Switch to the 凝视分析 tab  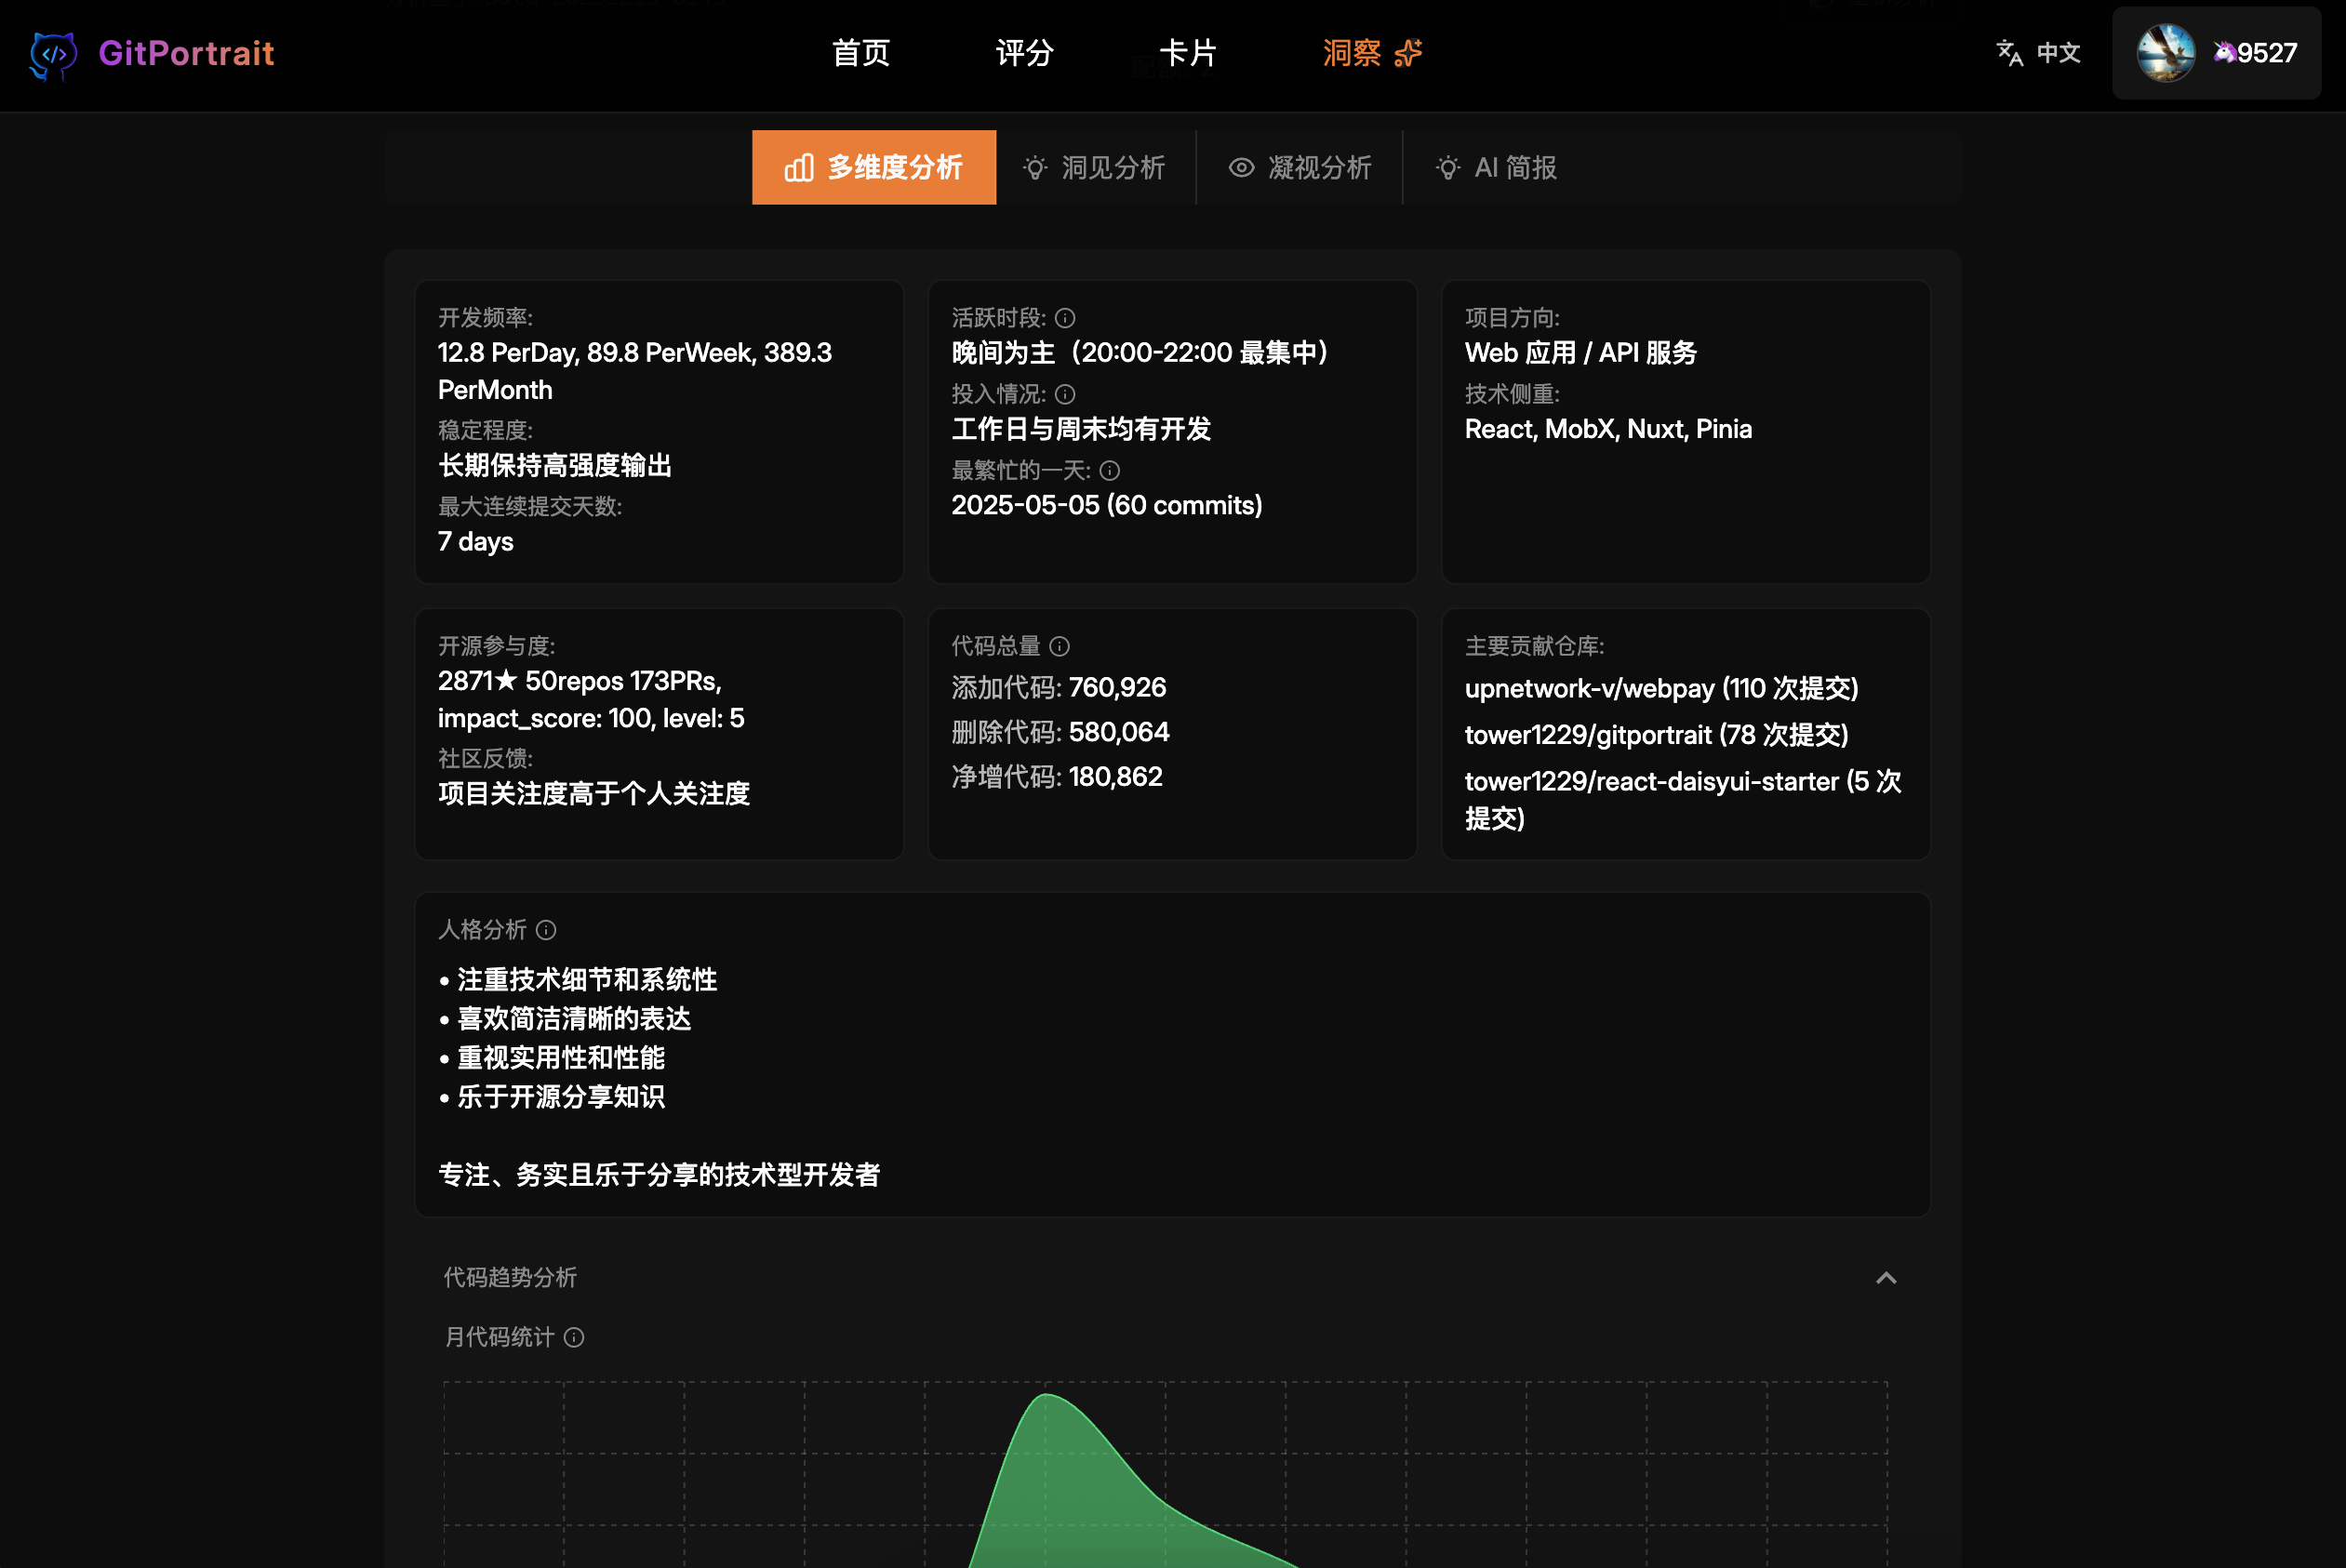(1300, 167)
